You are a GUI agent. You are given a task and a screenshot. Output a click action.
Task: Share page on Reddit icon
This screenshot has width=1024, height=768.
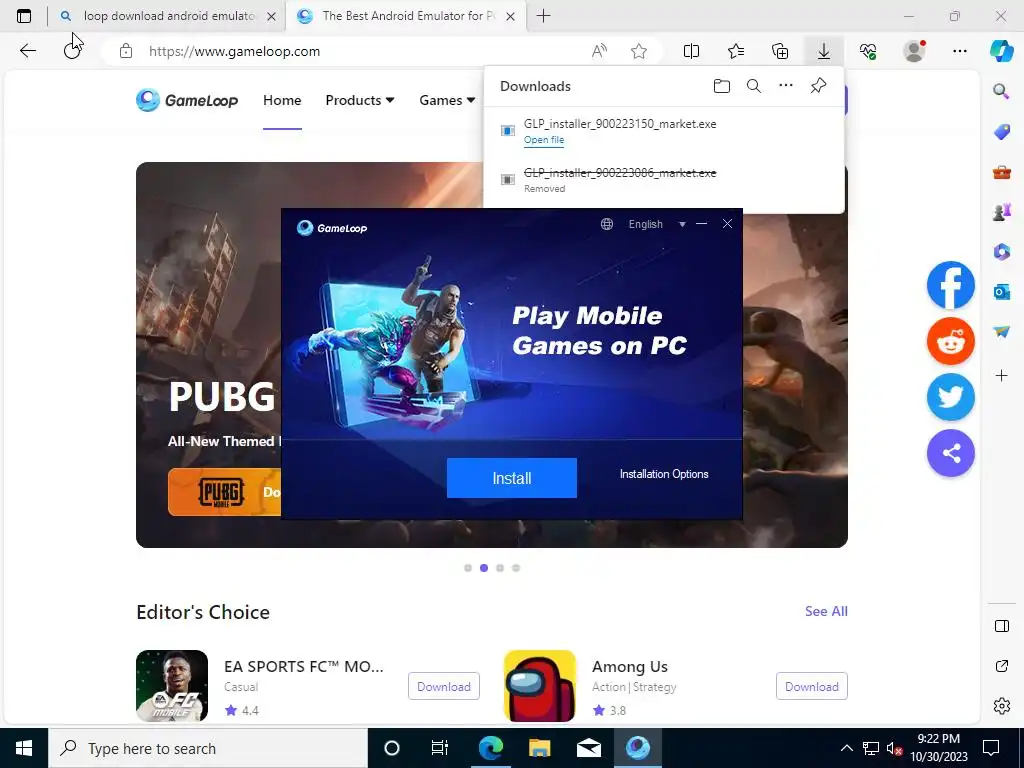coord(951,342)
